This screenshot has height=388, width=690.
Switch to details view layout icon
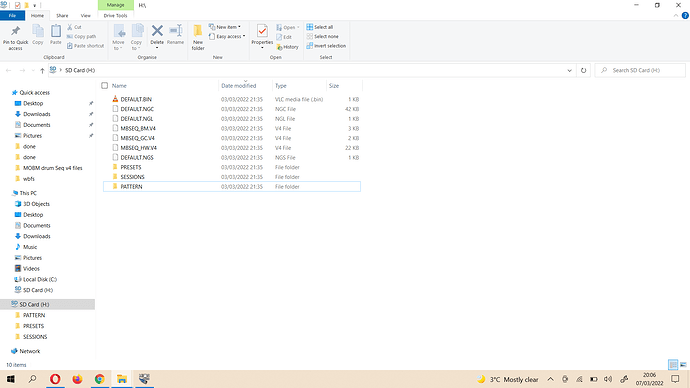tap(673, 365)
